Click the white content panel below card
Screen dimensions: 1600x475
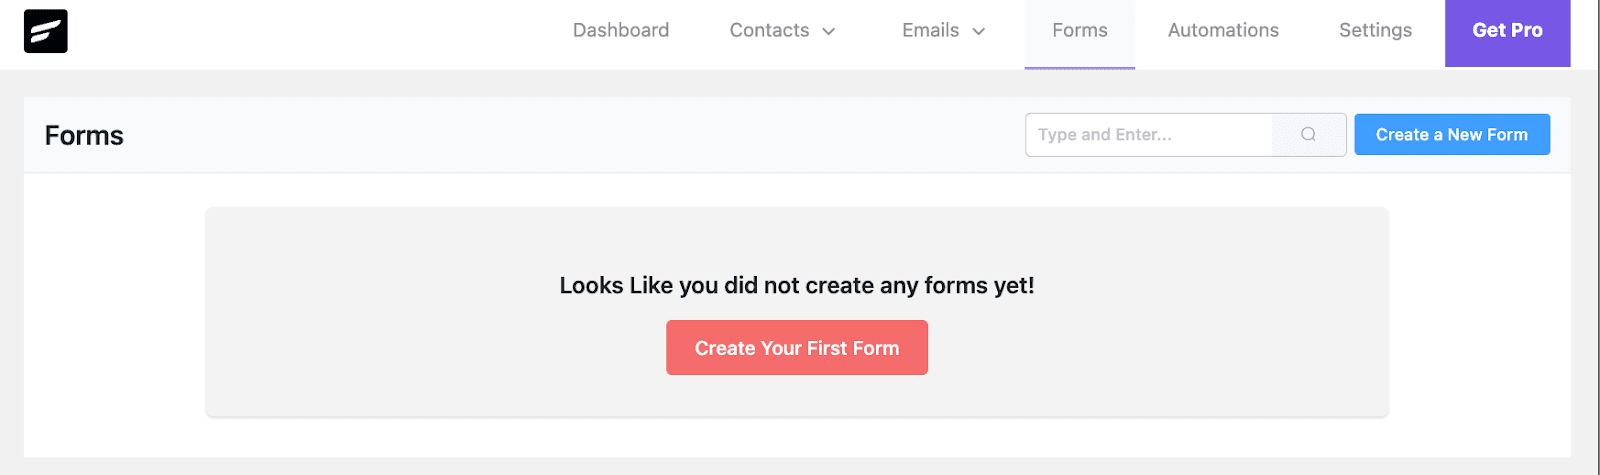click(x=797, y=438)
